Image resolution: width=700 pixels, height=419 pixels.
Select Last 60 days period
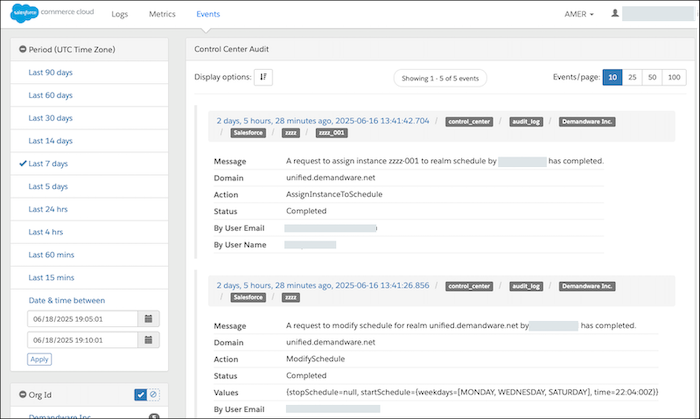click(x=50, y=95)
